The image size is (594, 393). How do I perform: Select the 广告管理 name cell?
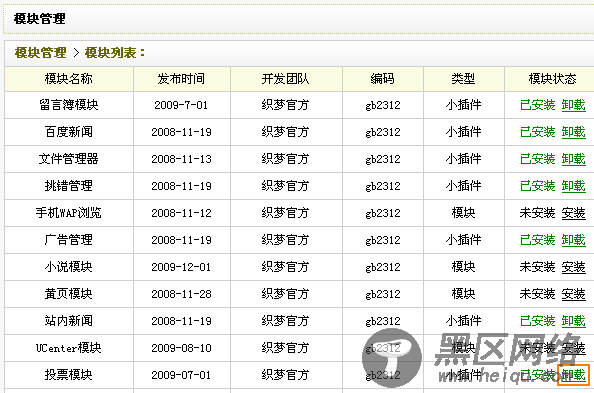coord(69,240)
